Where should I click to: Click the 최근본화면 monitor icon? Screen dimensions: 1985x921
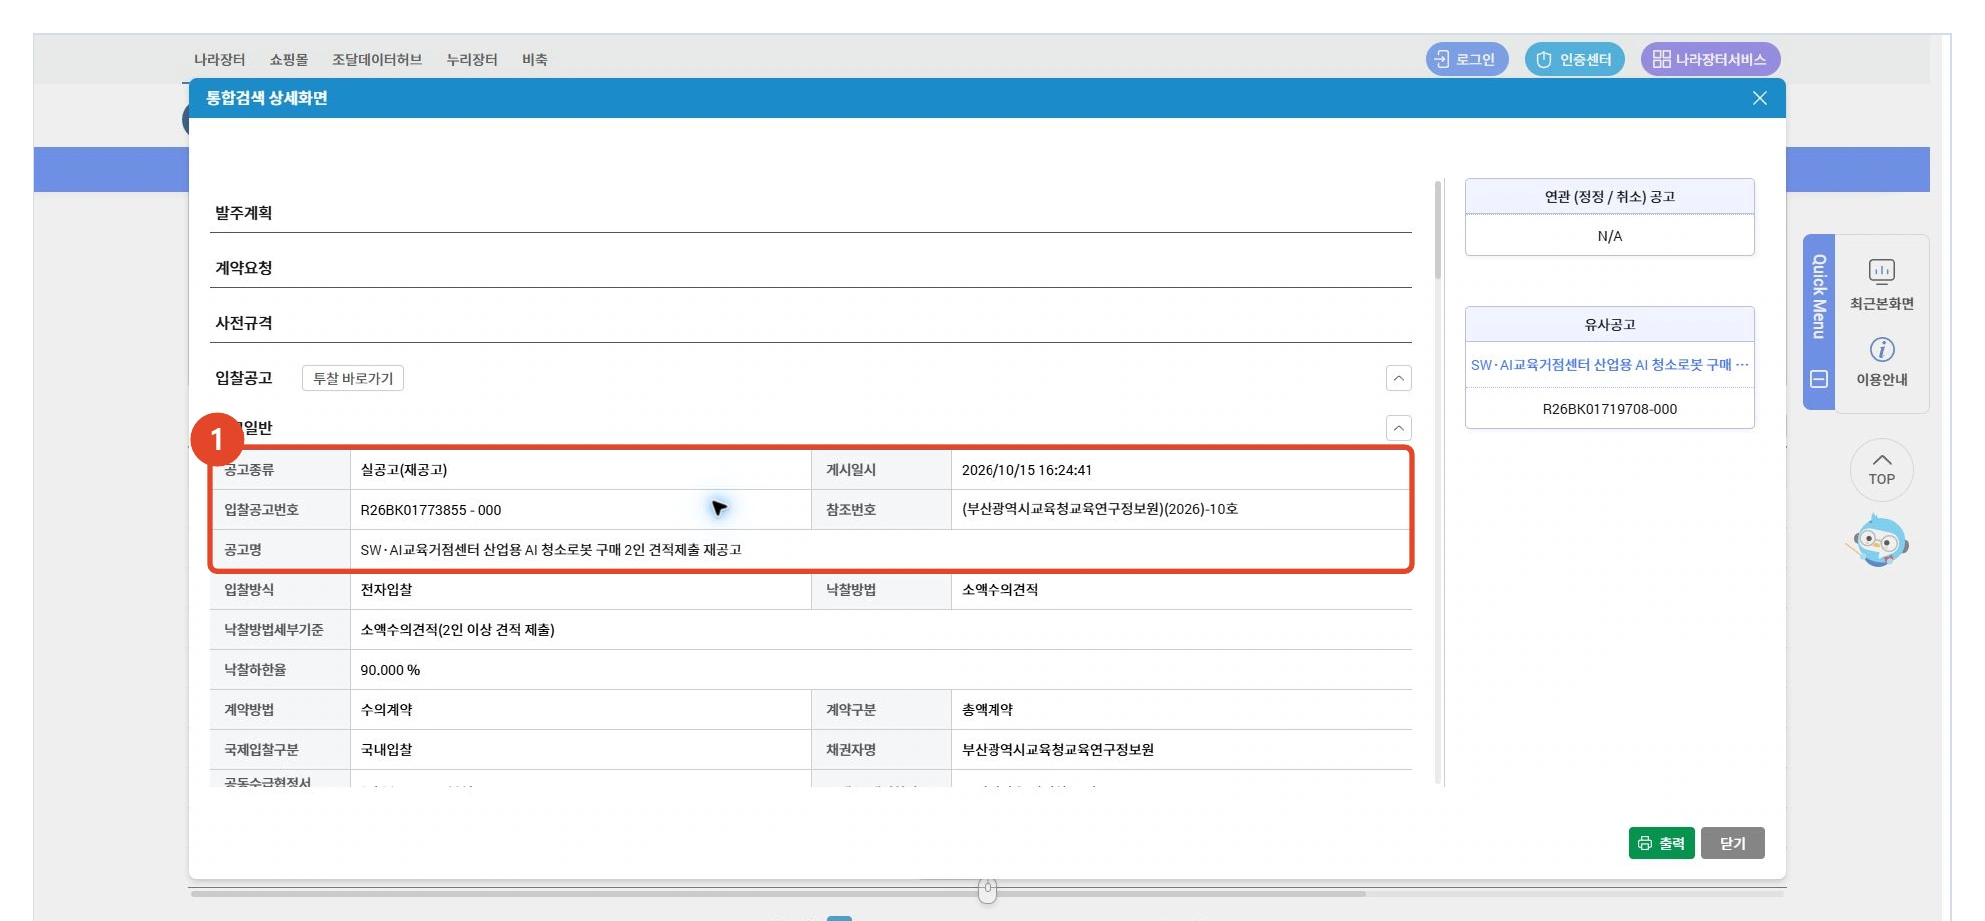[1881, 271]
